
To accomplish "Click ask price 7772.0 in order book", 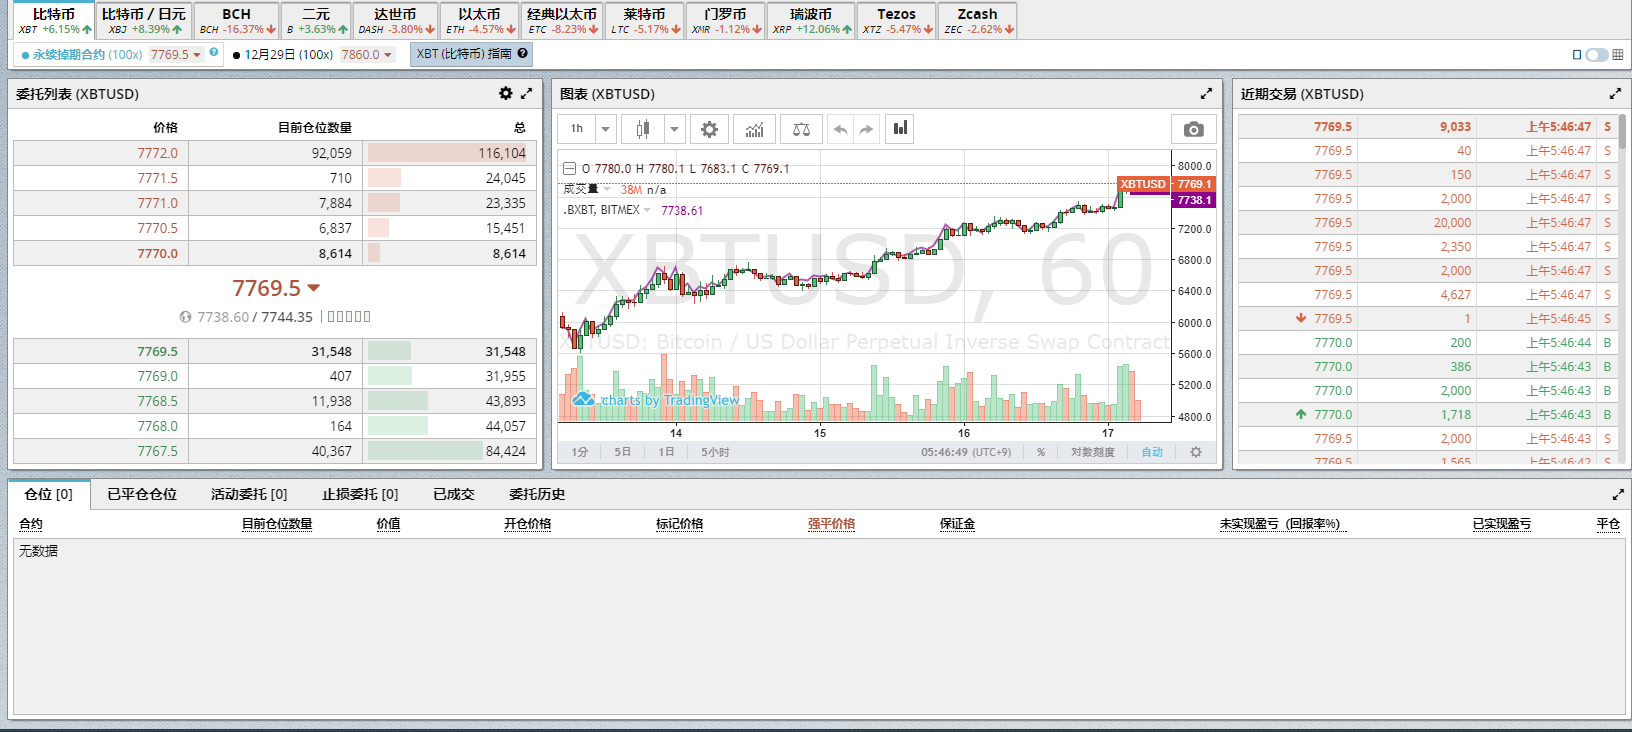I will pos(157,153).
